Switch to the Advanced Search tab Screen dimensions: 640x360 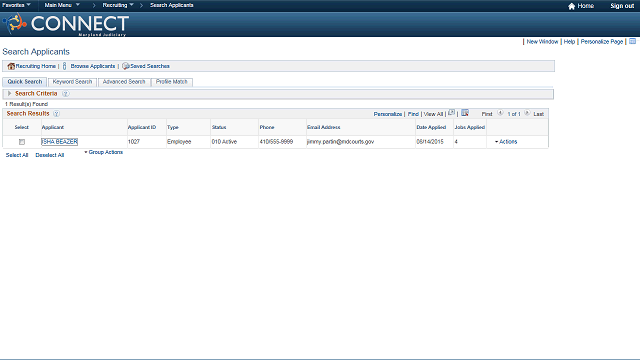click(124, 82)
